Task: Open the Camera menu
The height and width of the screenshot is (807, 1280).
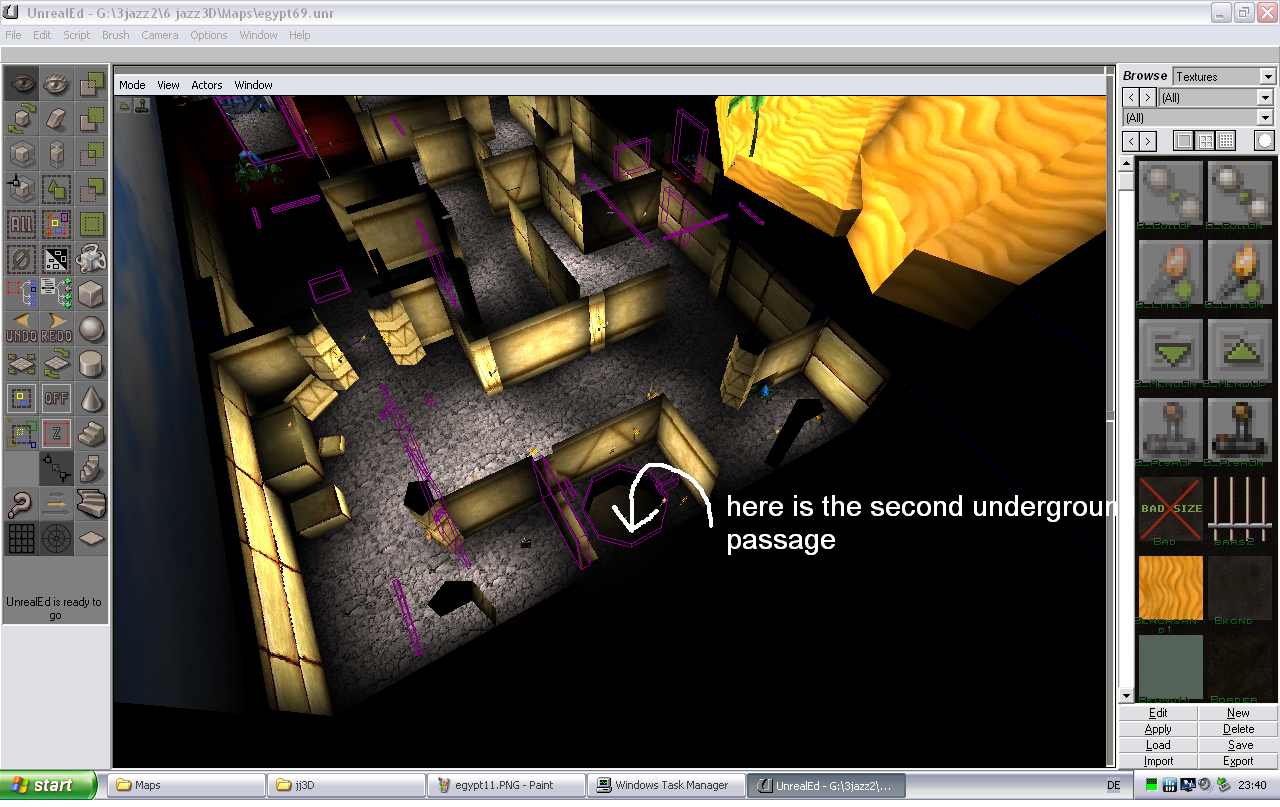Action: coord(160,35)
